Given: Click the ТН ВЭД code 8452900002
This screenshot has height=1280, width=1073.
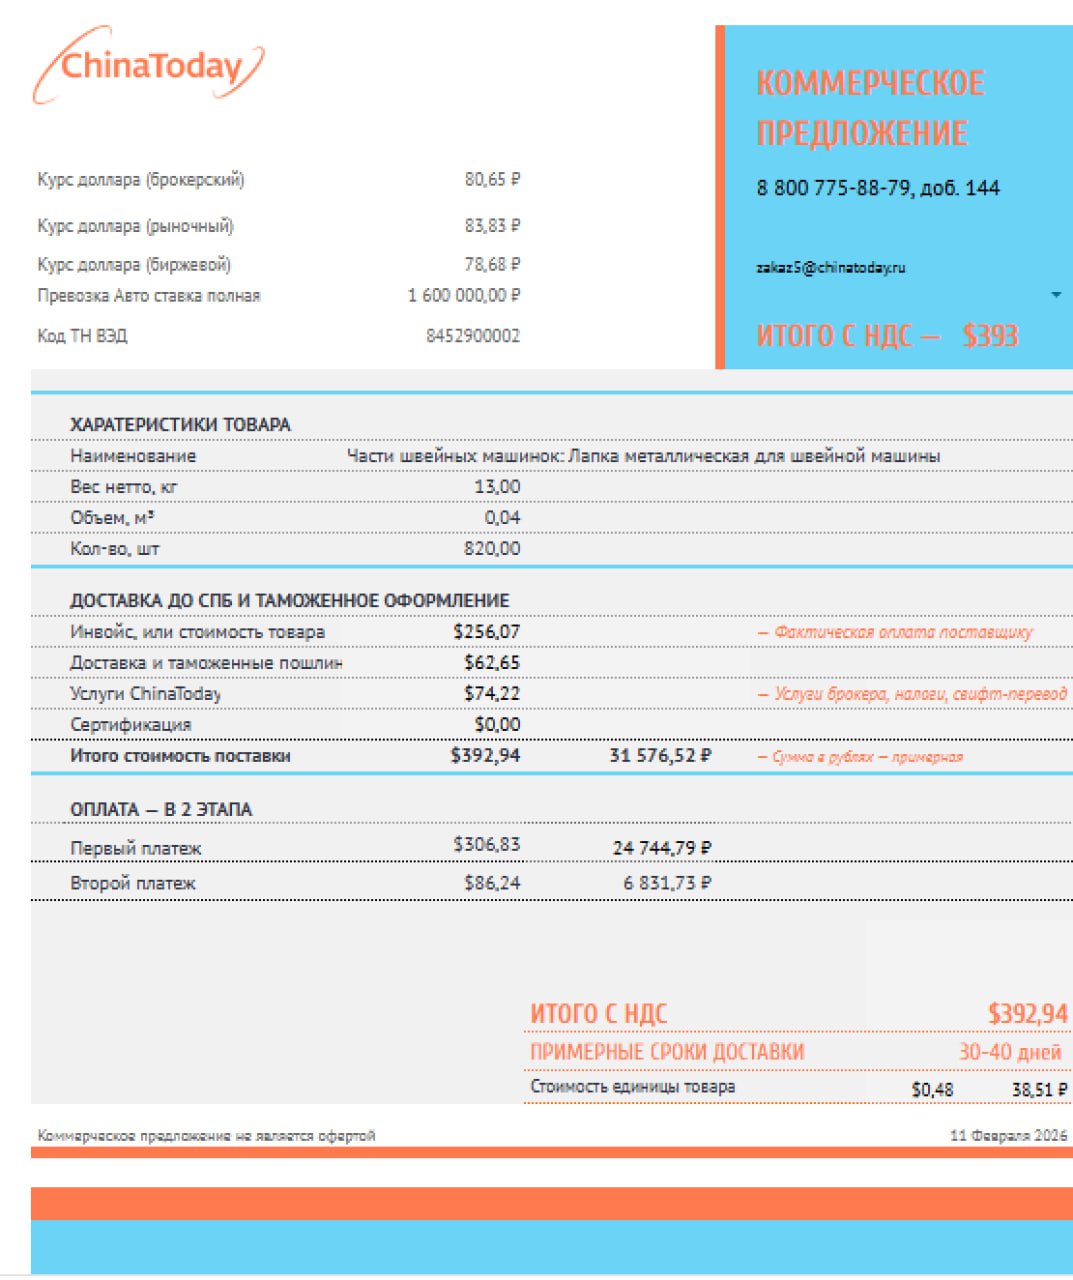Looking at the screenshot, I should point(472,336).
